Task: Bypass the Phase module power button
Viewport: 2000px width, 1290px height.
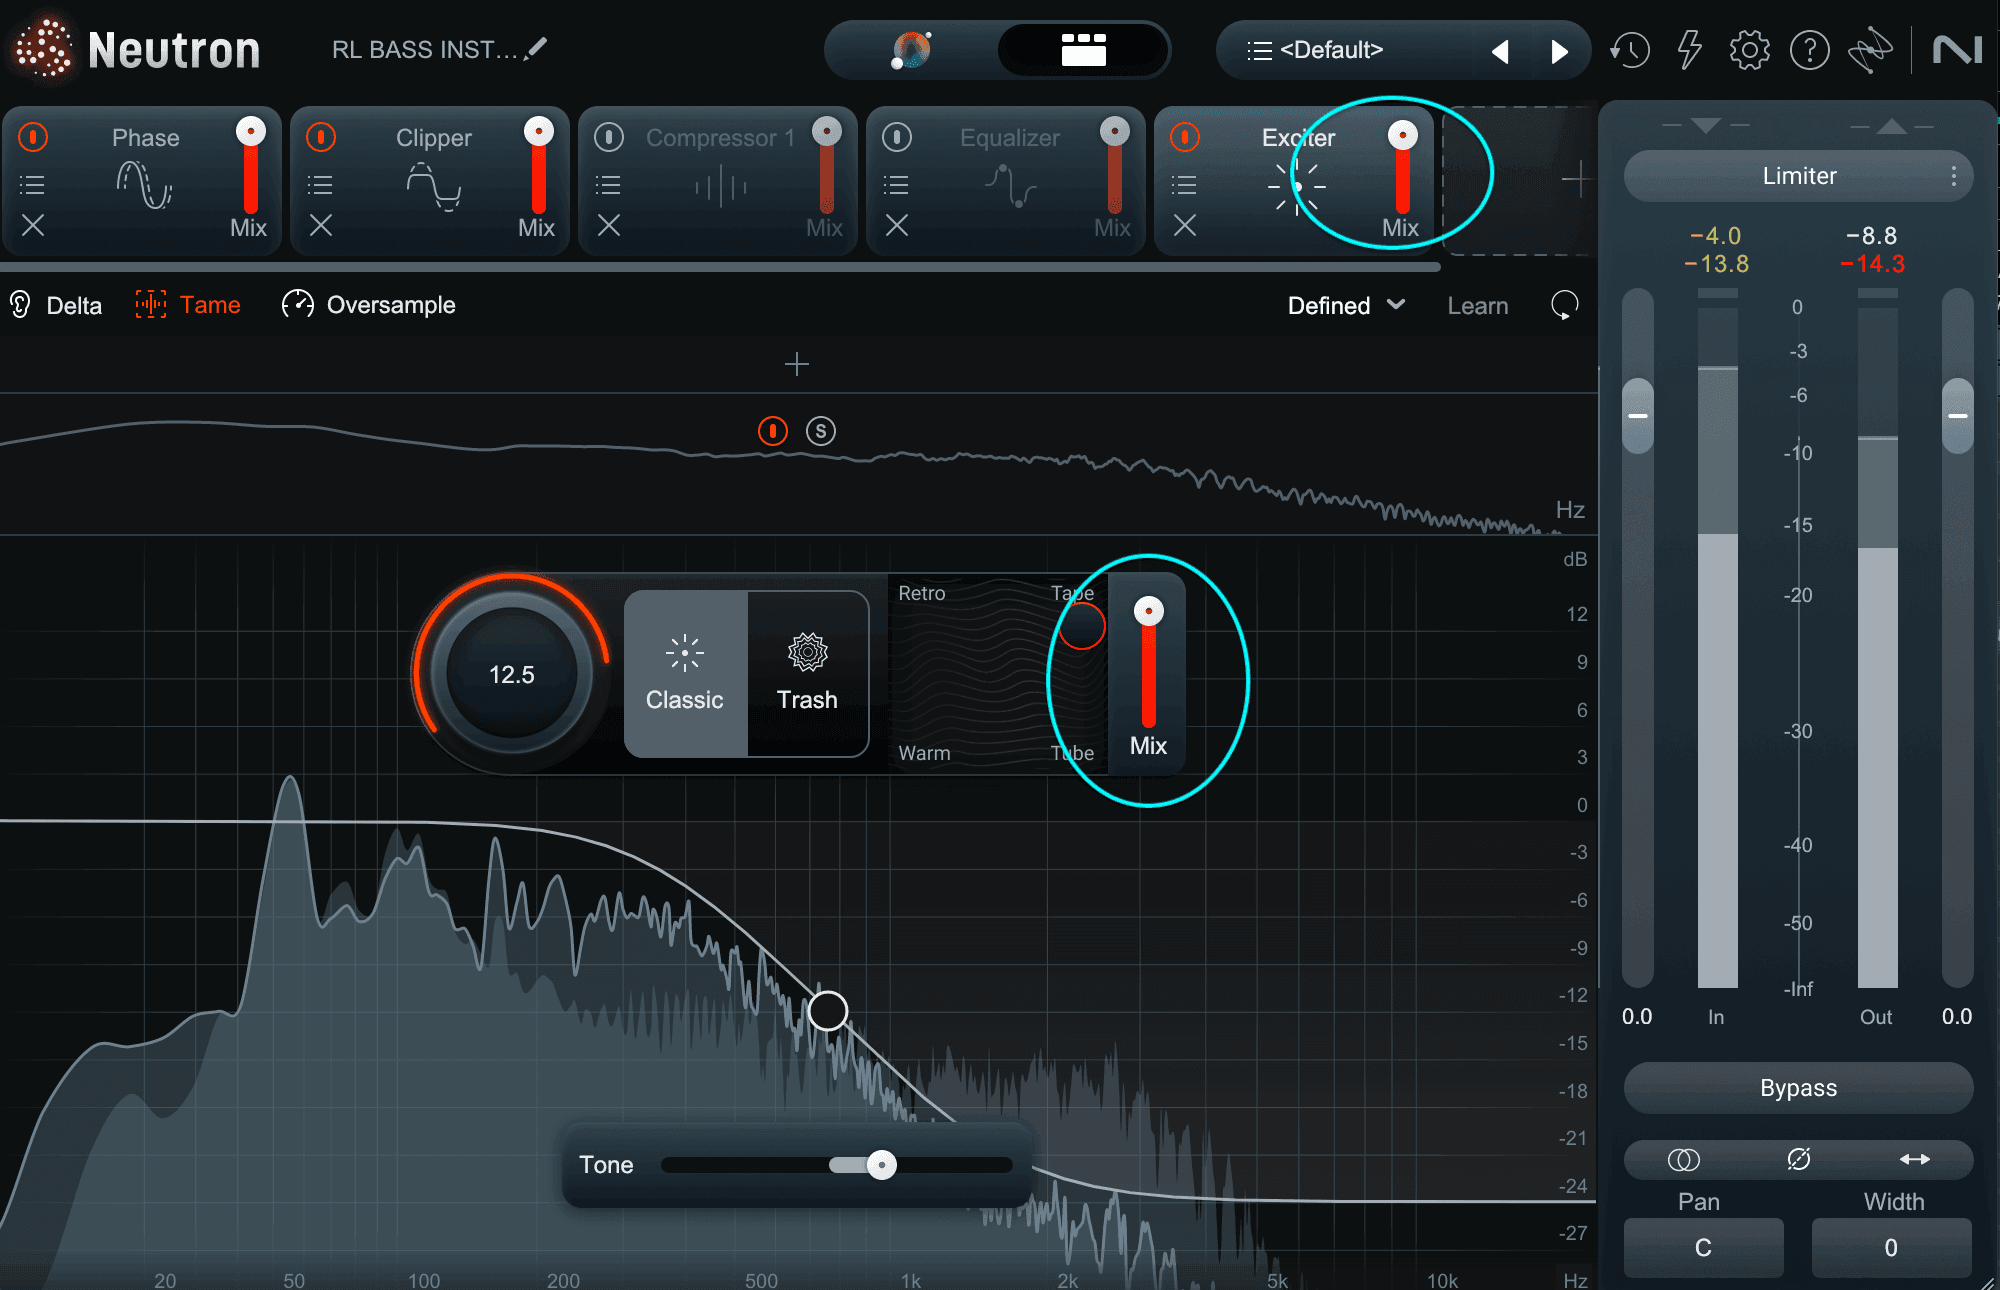Action: (x=33, y=137)
